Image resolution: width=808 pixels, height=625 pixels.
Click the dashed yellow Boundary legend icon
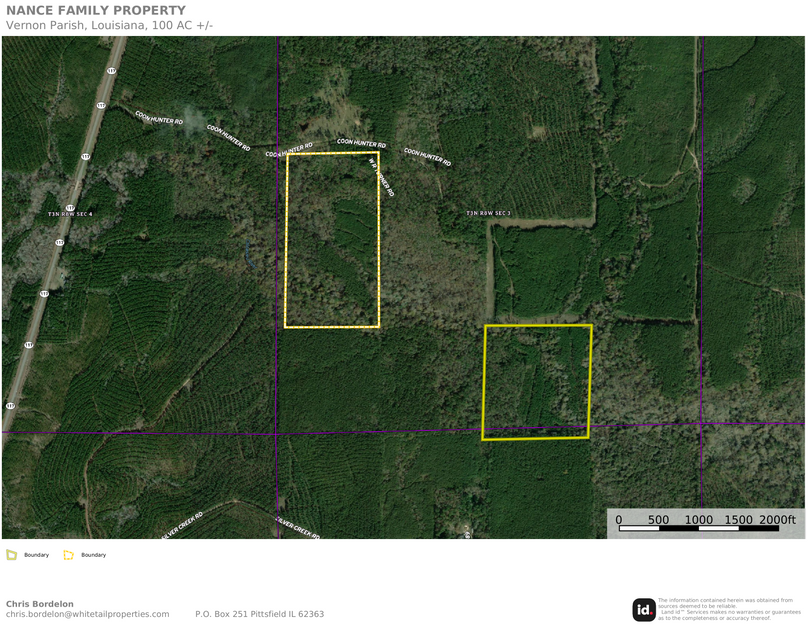tap(68, 554)
